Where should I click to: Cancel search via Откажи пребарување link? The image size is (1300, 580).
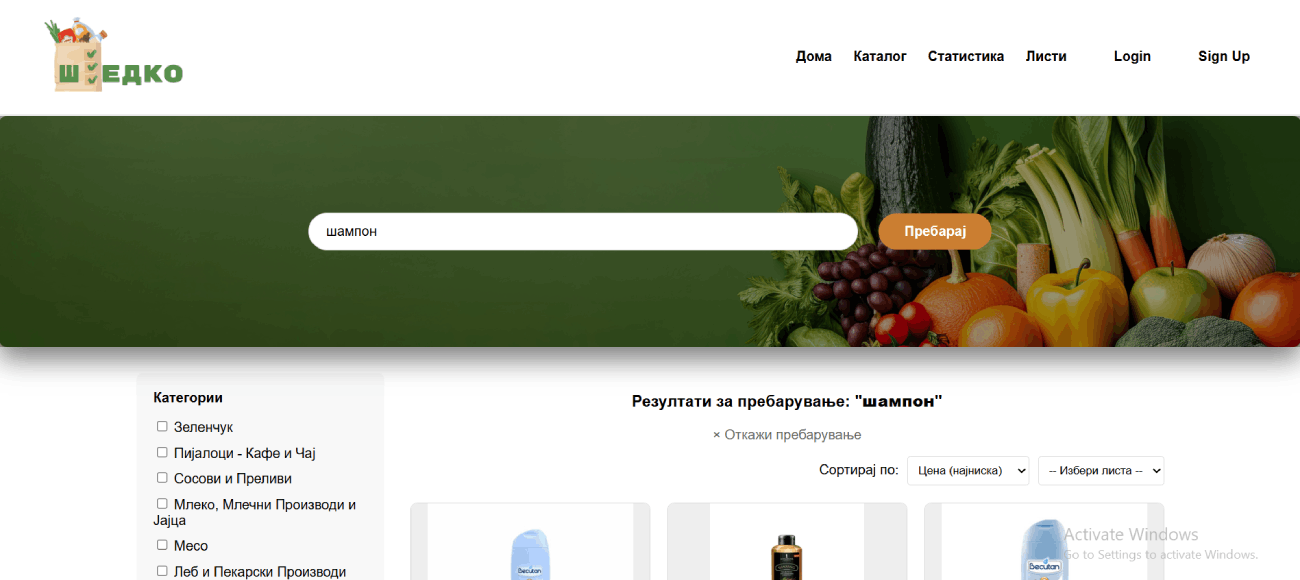[x=787, y=435]
